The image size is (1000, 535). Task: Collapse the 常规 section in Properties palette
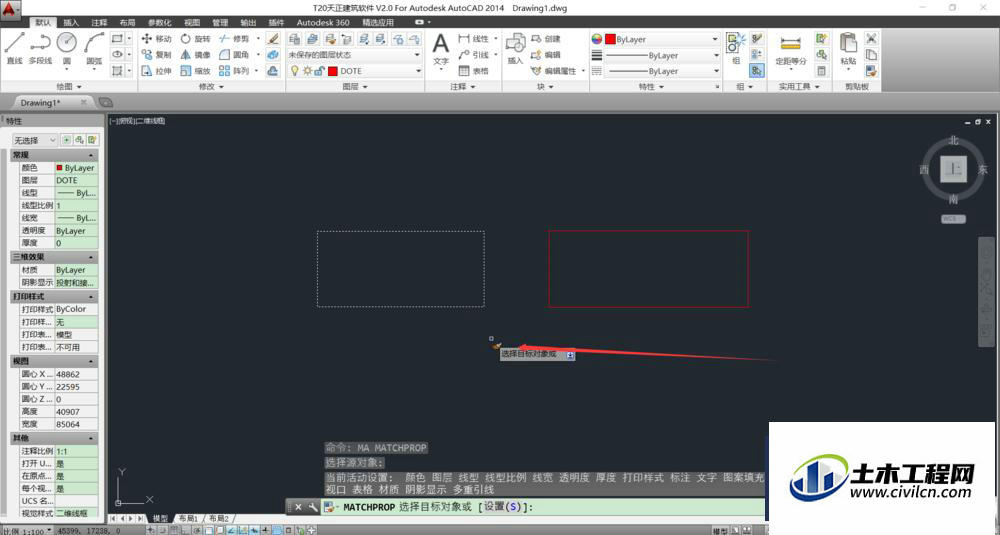pyautogui.click(x=91, y=155)
